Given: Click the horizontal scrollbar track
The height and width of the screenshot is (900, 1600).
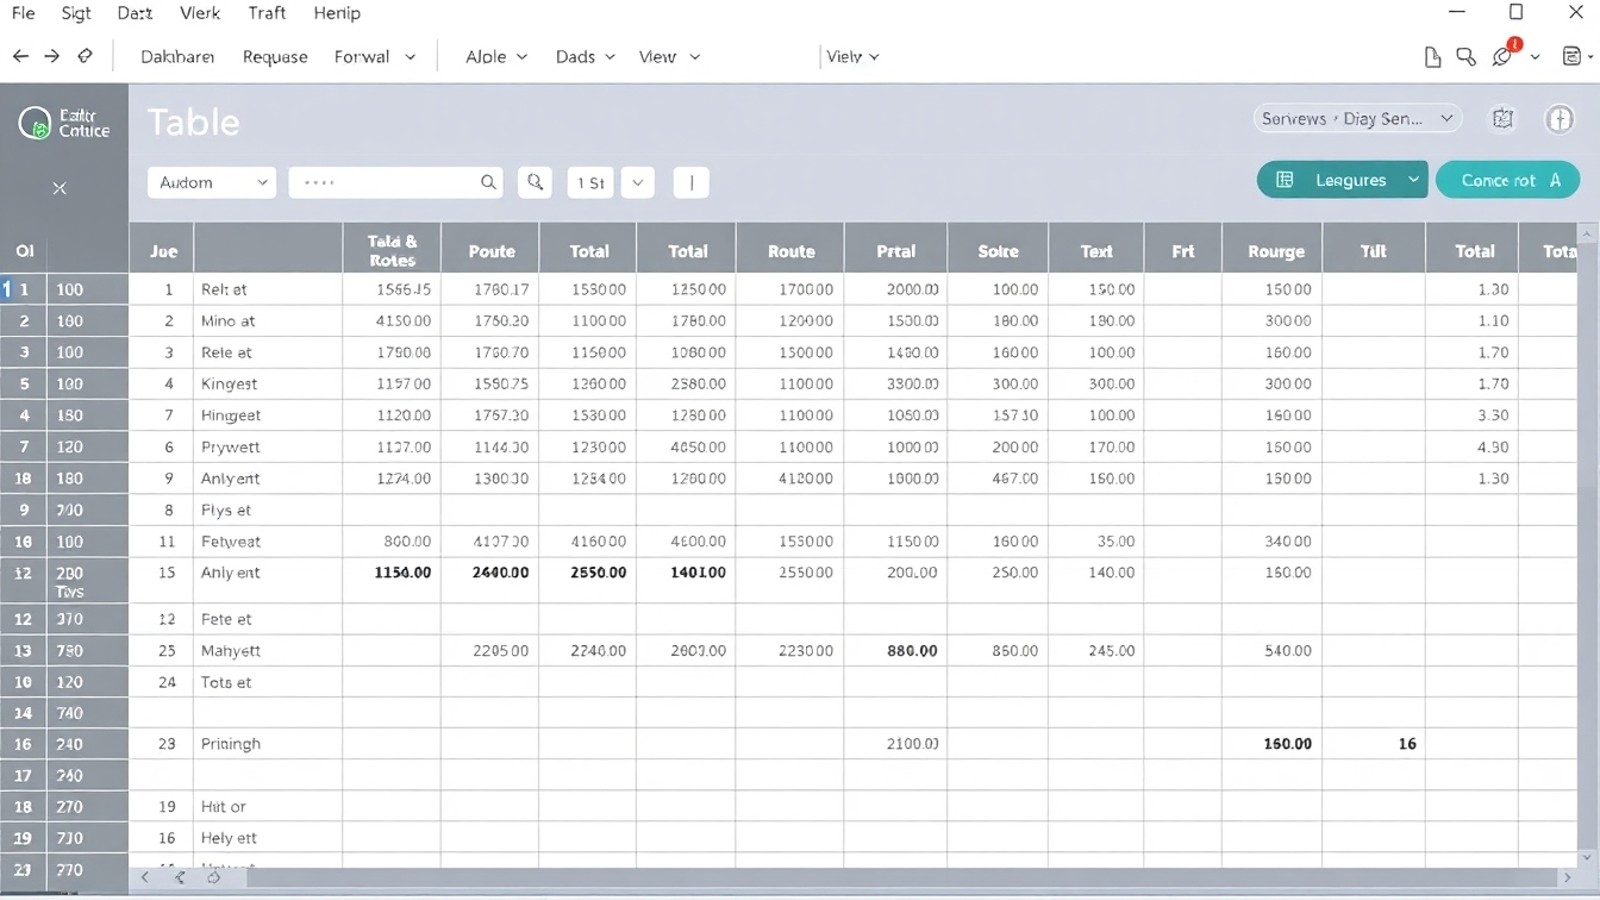Looking at the screenshot, I should click(x=900, y=877).
